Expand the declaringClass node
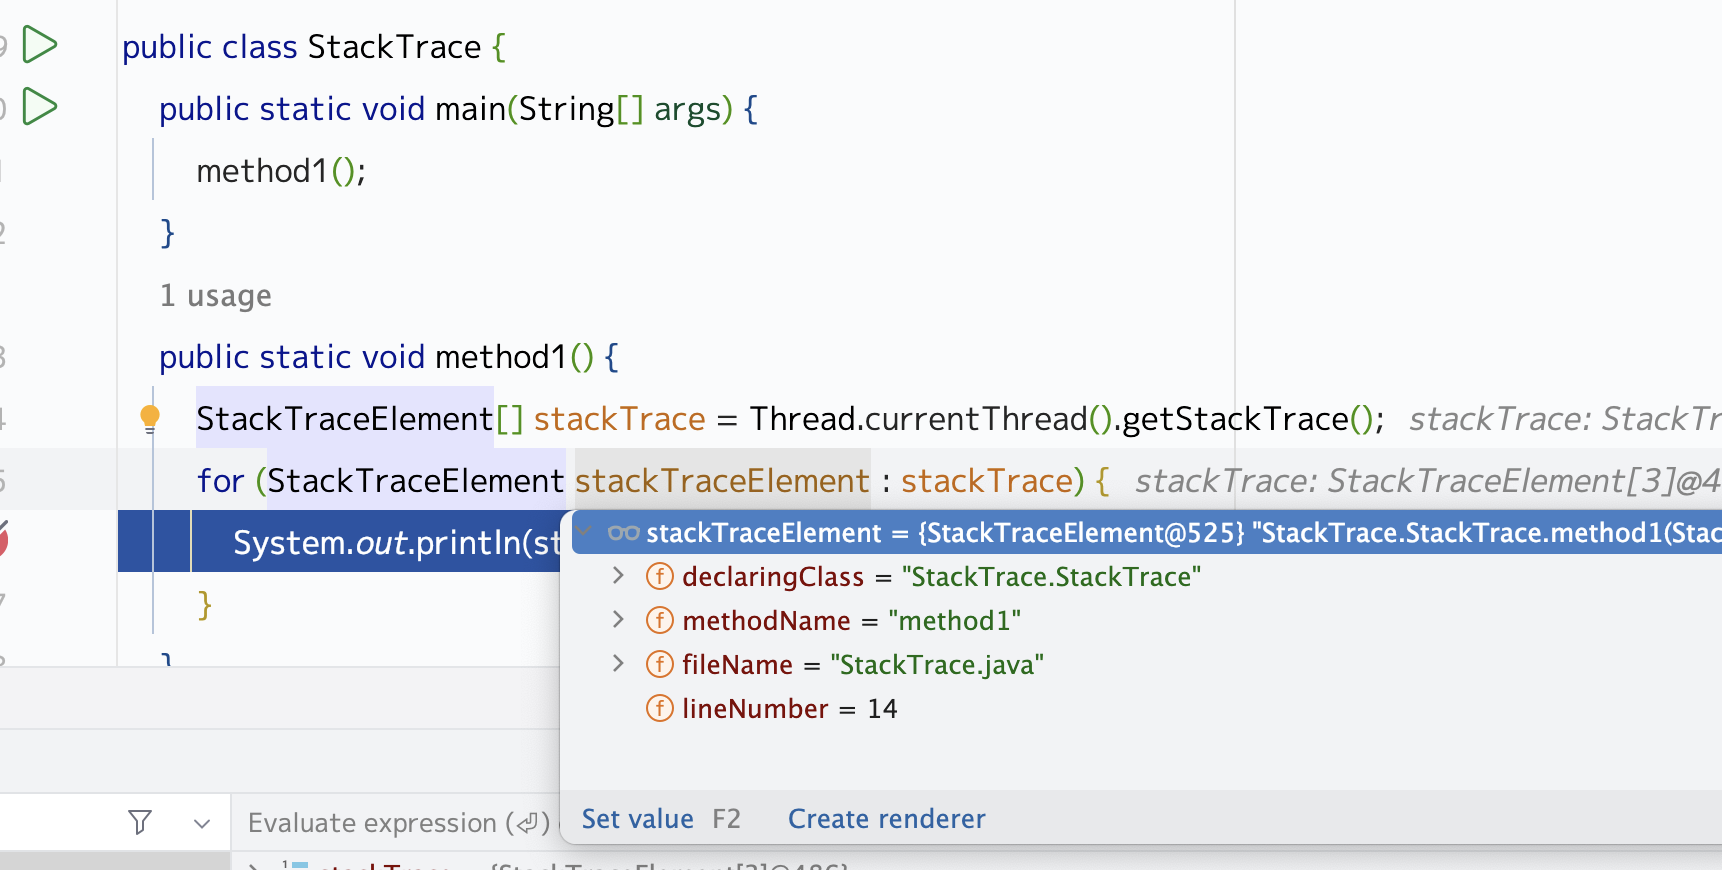The width and height of the screenshot is (1722, 870). 618,576
